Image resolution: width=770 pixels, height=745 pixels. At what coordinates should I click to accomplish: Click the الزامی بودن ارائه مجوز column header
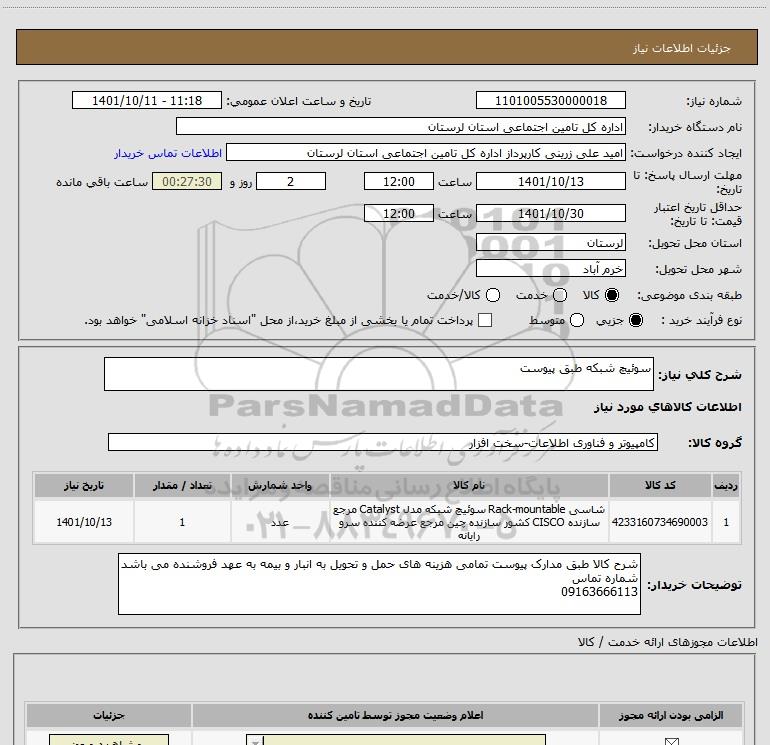pos(671,715)
